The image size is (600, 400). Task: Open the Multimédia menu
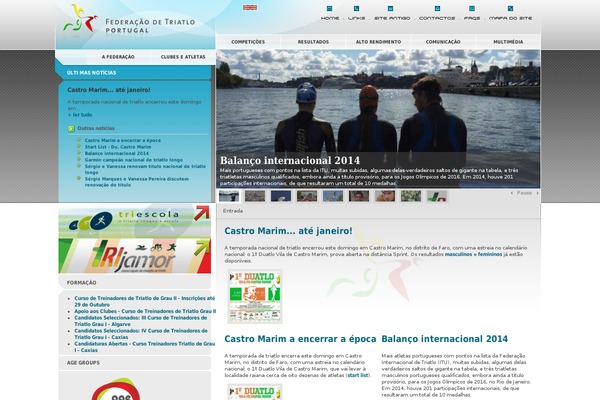[508, 42]
